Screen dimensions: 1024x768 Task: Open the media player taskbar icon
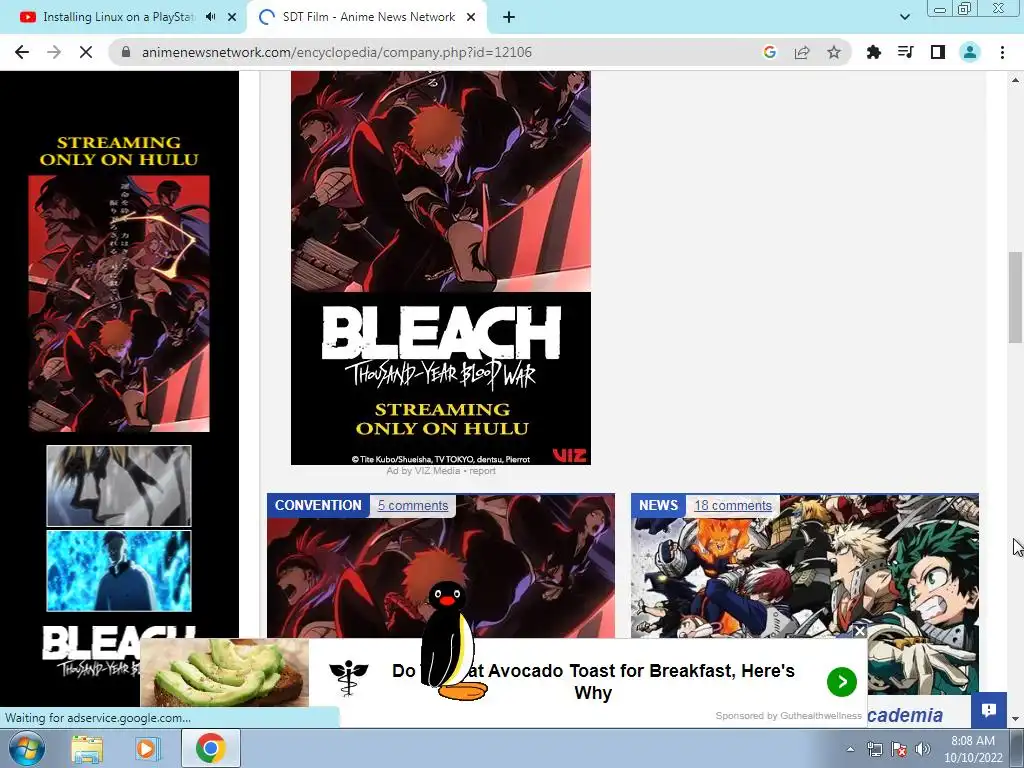click(148, 749)
